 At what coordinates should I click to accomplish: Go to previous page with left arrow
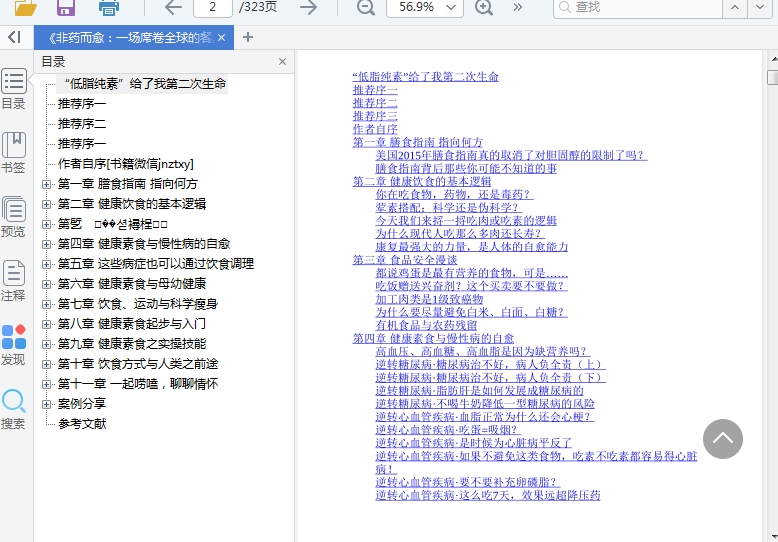(x=173, y=8)
